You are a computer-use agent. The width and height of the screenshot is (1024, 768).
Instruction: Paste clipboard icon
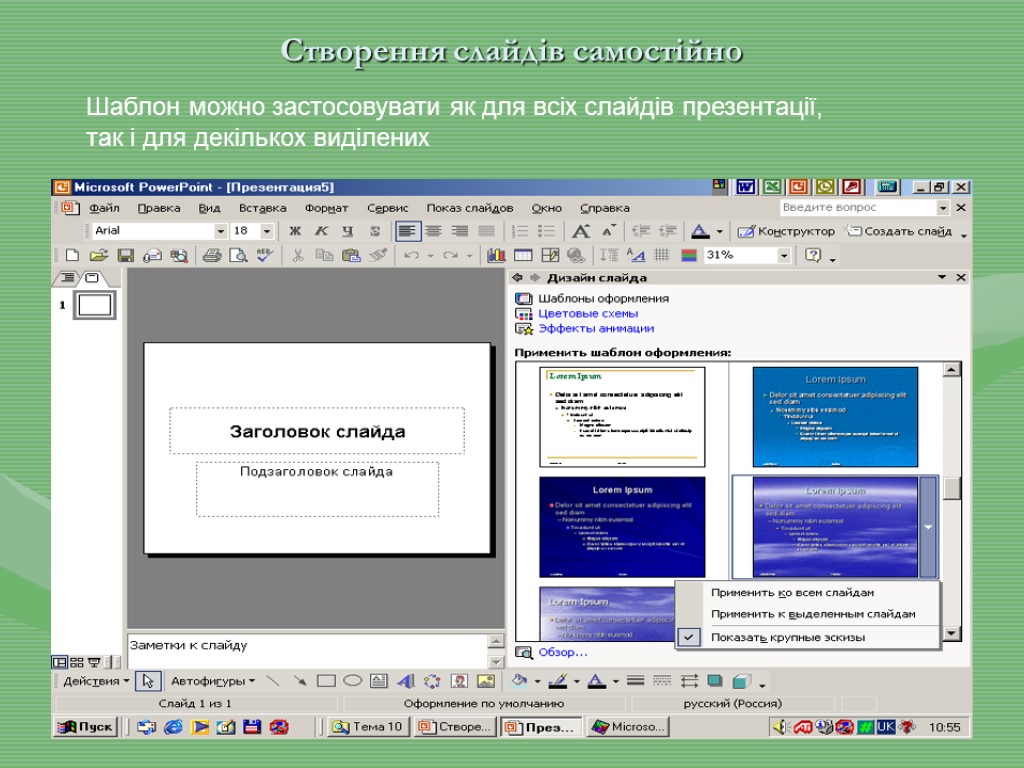click(351, 255)
